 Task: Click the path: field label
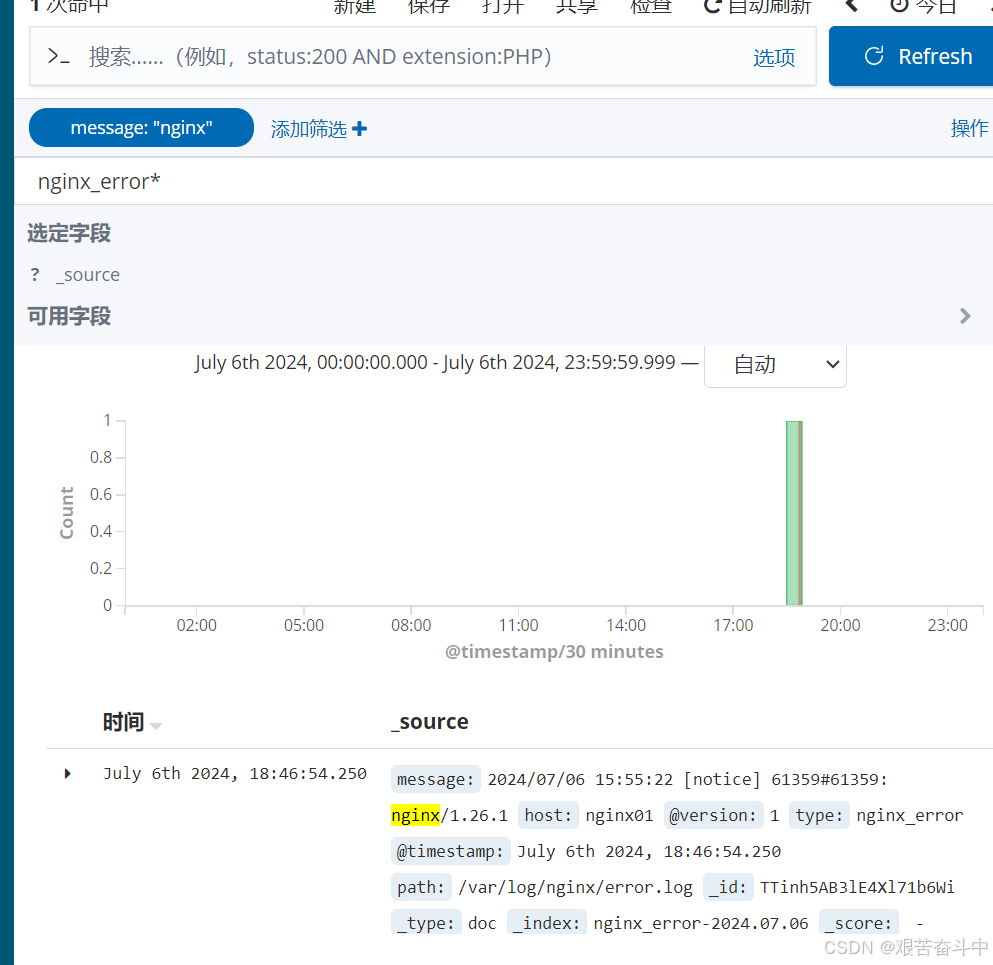pyautogui.click(x=421, y=887)
